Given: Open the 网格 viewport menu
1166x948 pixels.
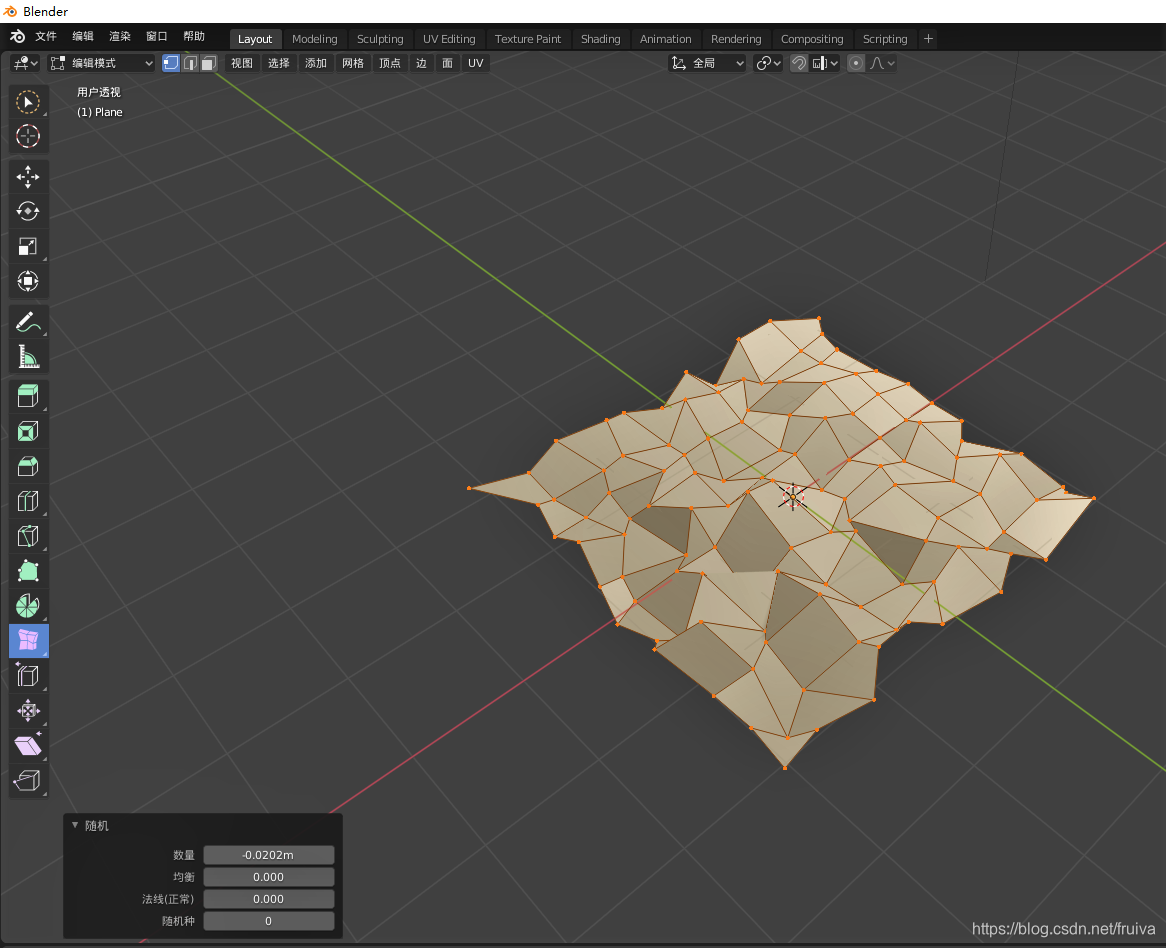Looking at the screenshot, I should coord(353,63).
